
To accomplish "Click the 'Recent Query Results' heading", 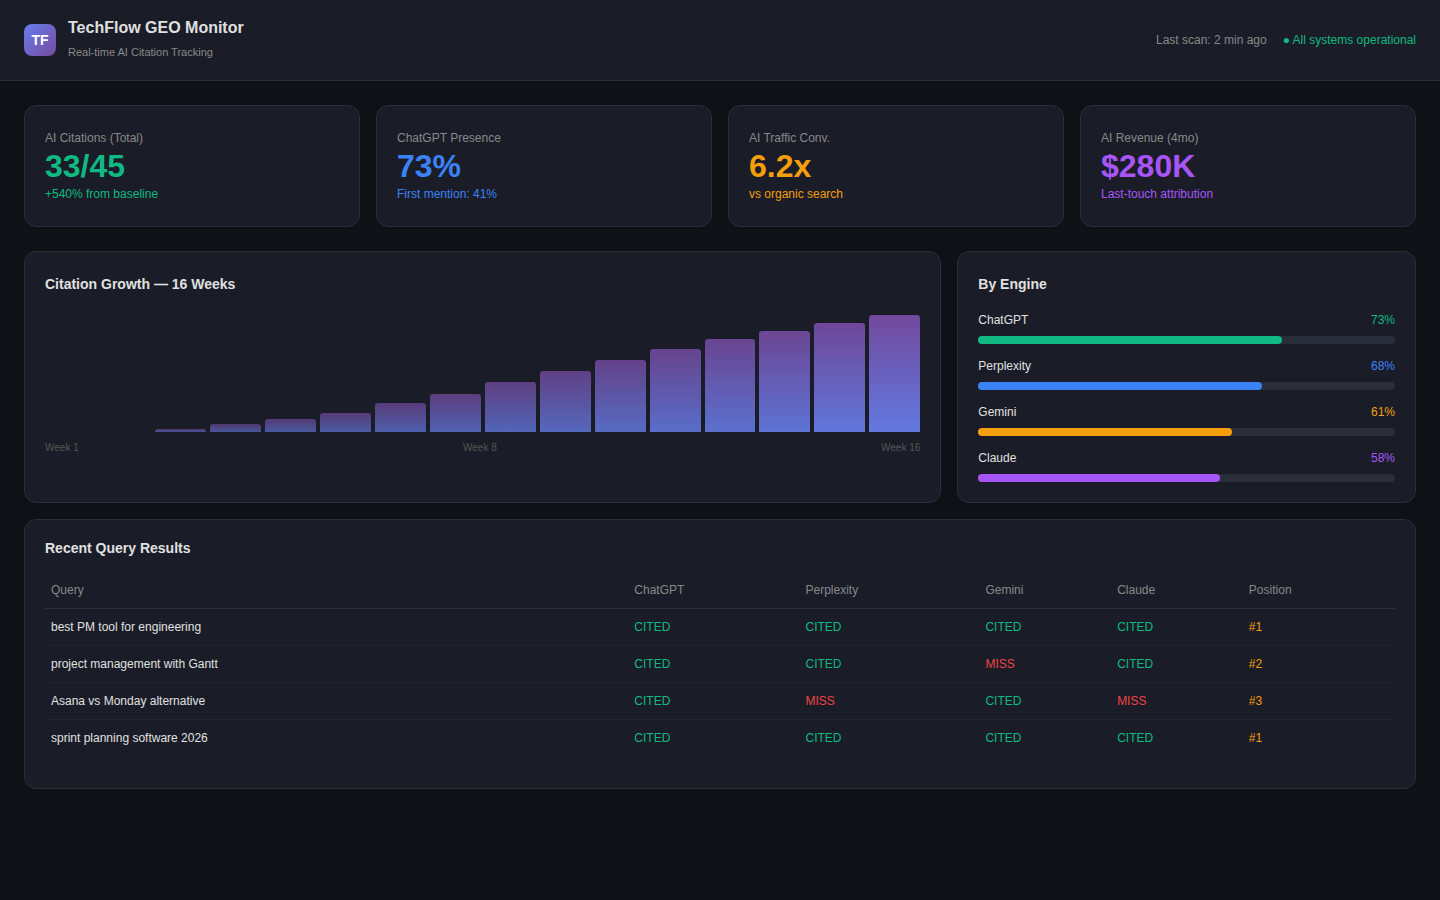I will (118, 548).
